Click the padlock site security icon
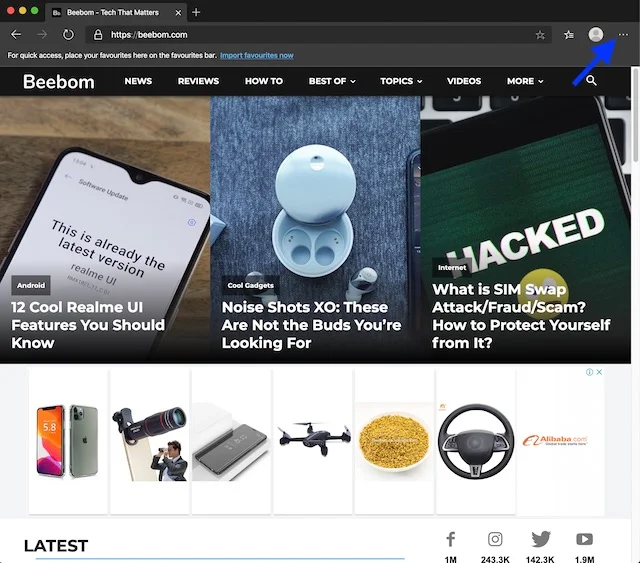This screenshot has height=563, width=640. [98, 35]
